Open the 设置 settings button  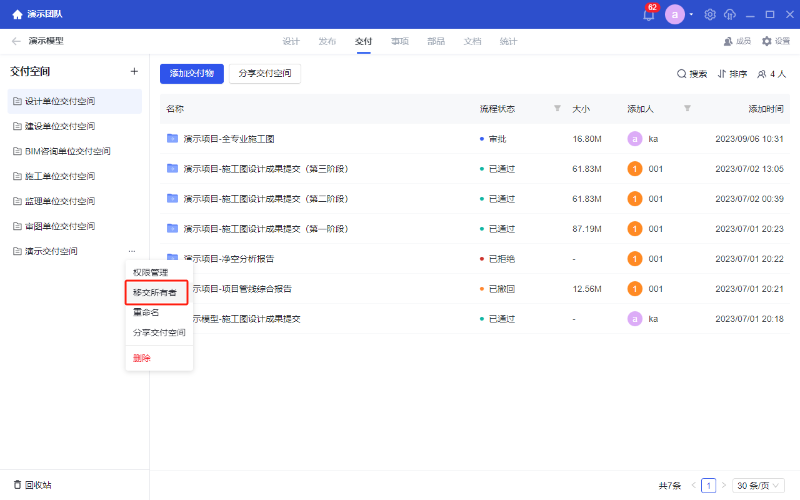pos(776,41)
